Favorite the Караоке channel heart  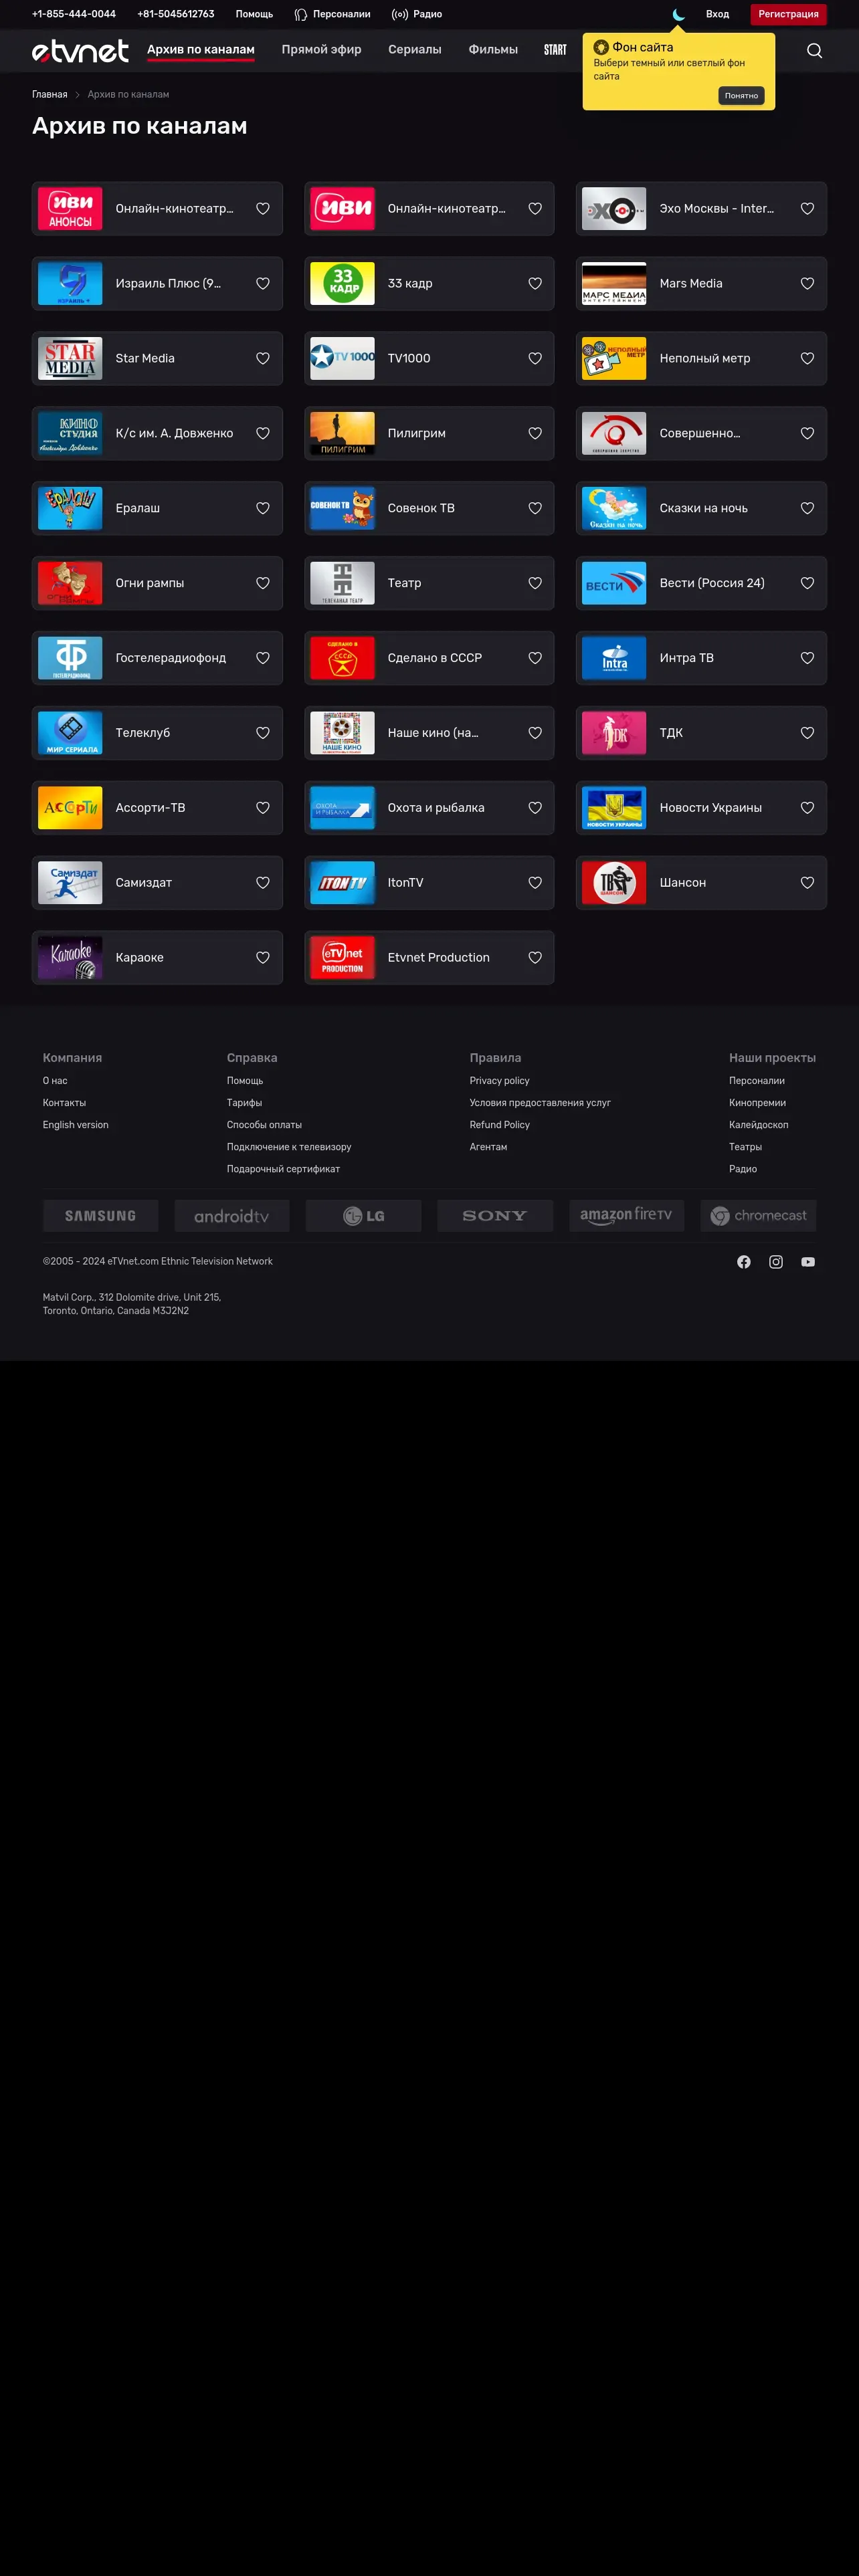[x=263, y=958]
